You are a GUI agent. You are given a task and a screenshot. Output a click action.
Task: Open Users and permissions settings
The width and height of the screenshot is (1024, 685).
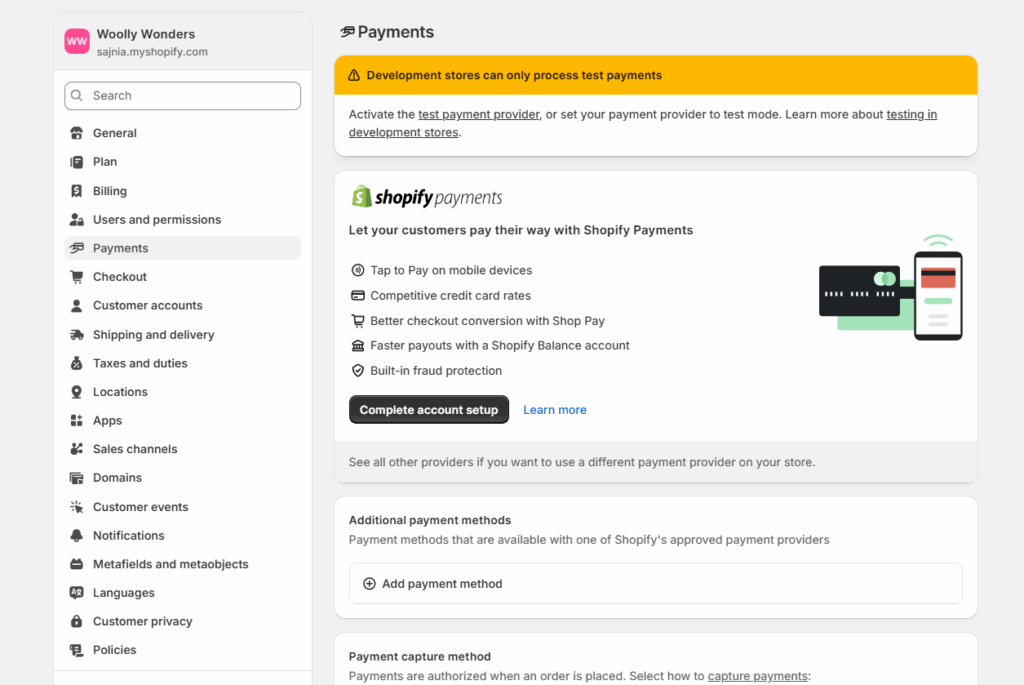click(156, 220)
